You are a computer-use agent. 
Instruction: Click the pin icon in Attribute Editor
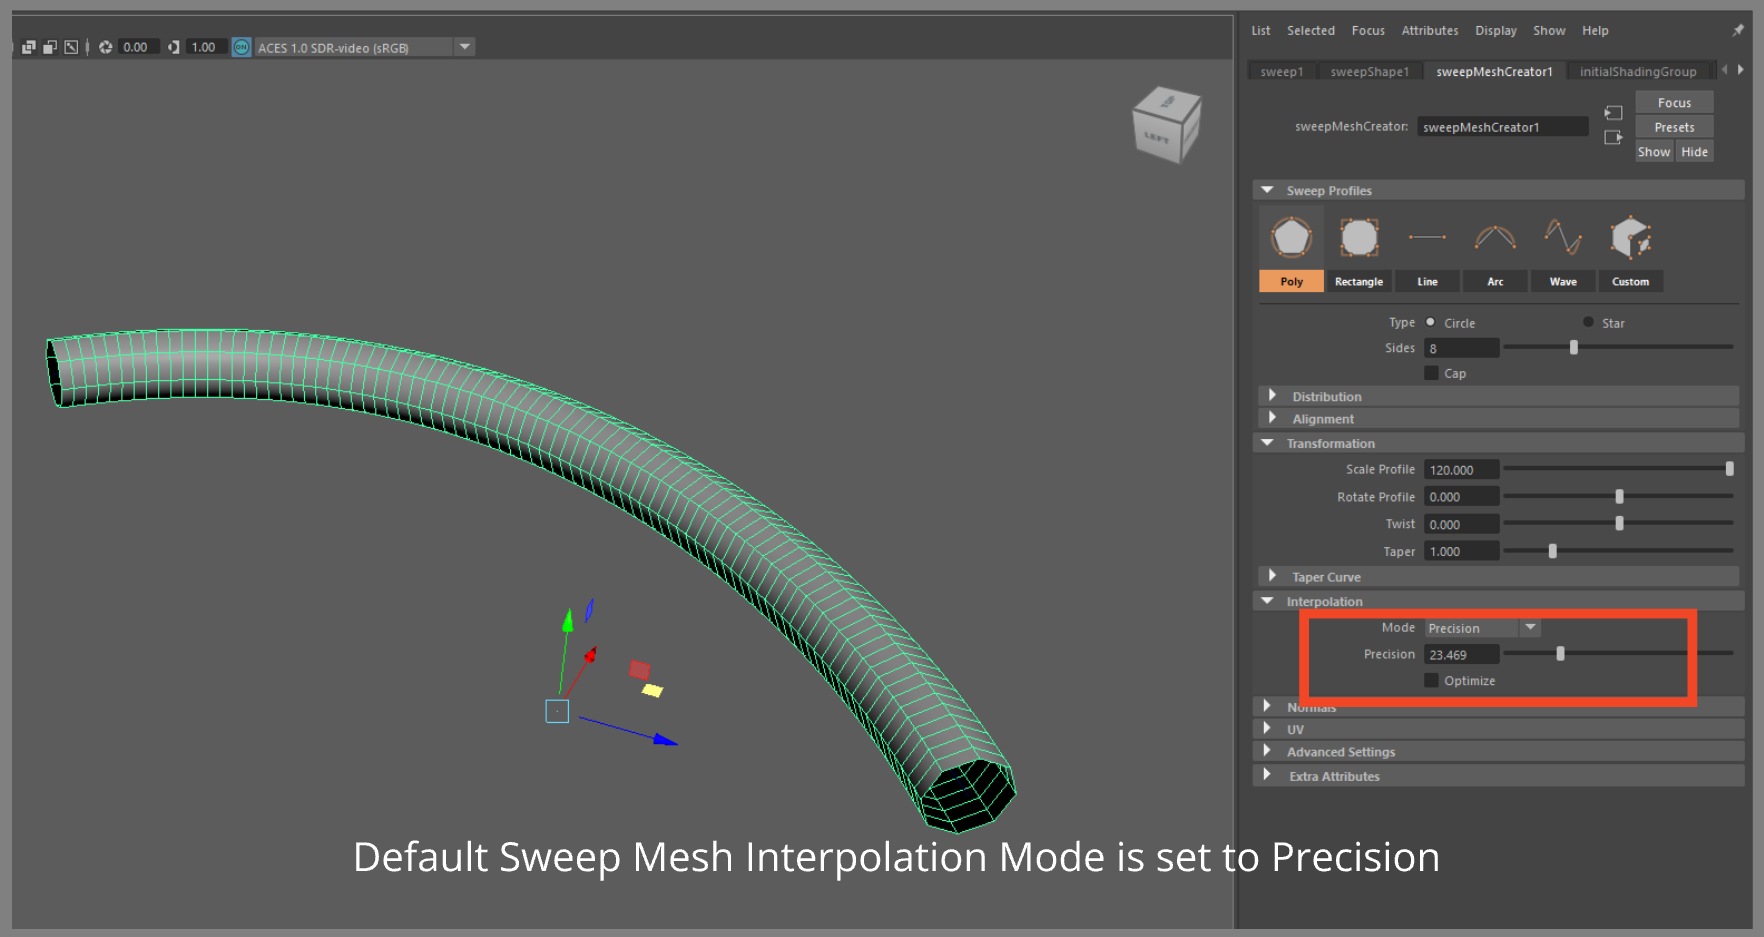(x=1738, y=31)
